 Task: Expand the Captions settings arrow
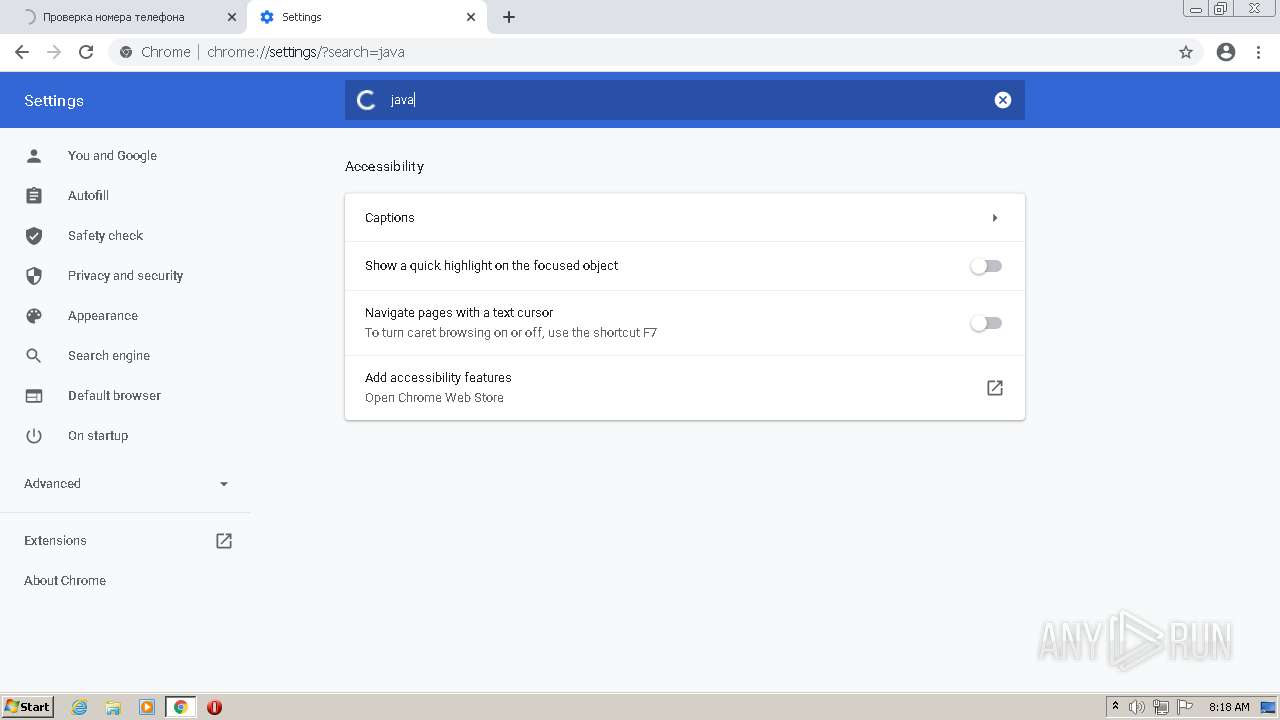point(995,218)
